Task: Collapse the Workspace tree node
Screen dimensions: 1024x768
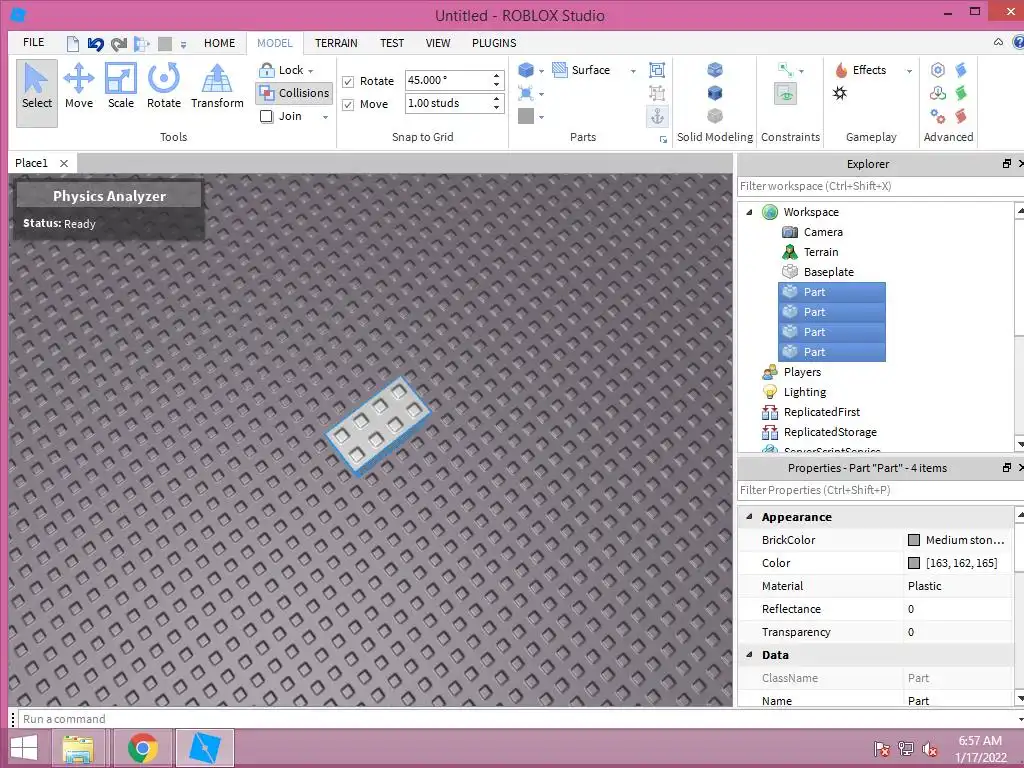Action: [750, 212]
